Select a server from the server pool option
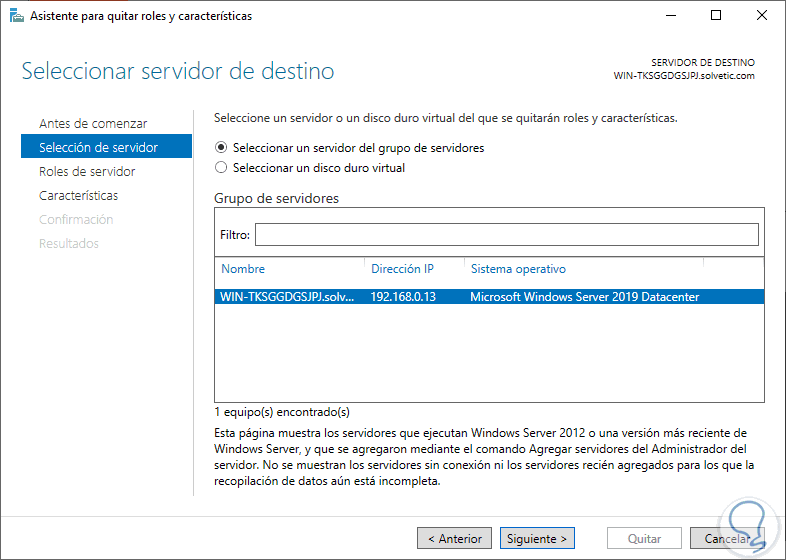Image resolution: width=786 pixels, height=560 pixels. (349, 148)
